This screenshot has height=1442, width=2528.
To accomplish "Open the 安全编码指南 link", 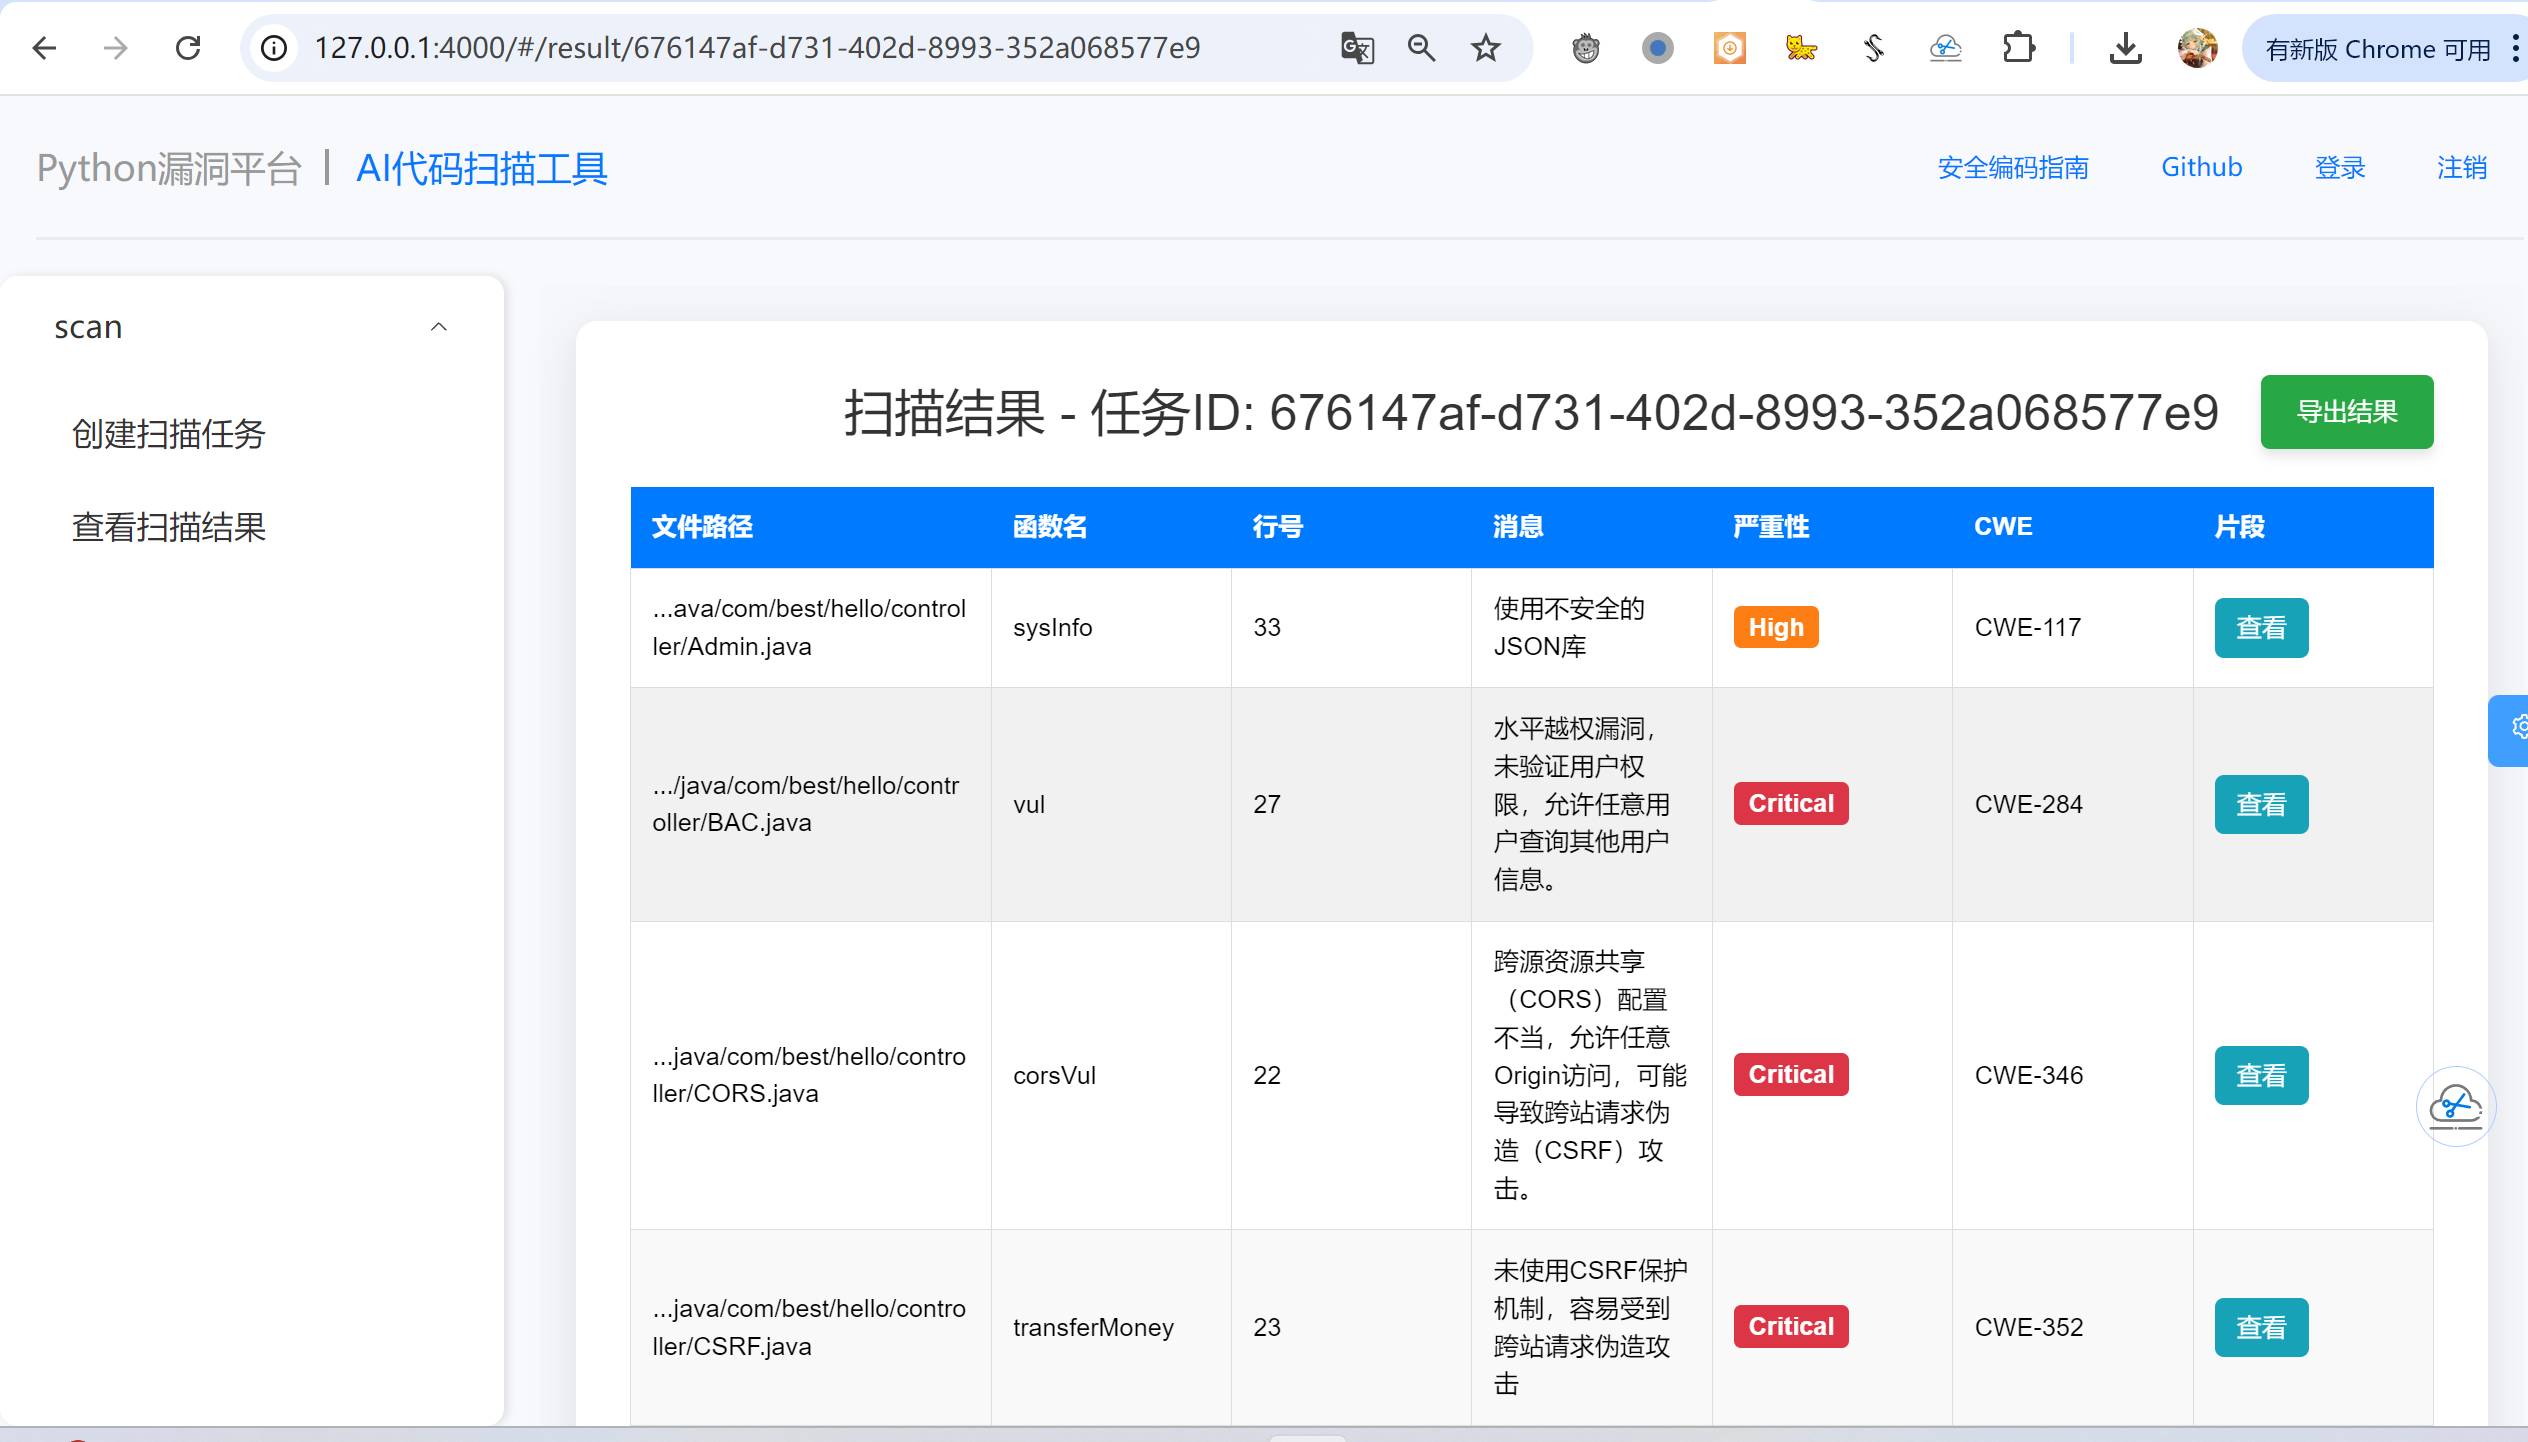I will pos(2012,168).
